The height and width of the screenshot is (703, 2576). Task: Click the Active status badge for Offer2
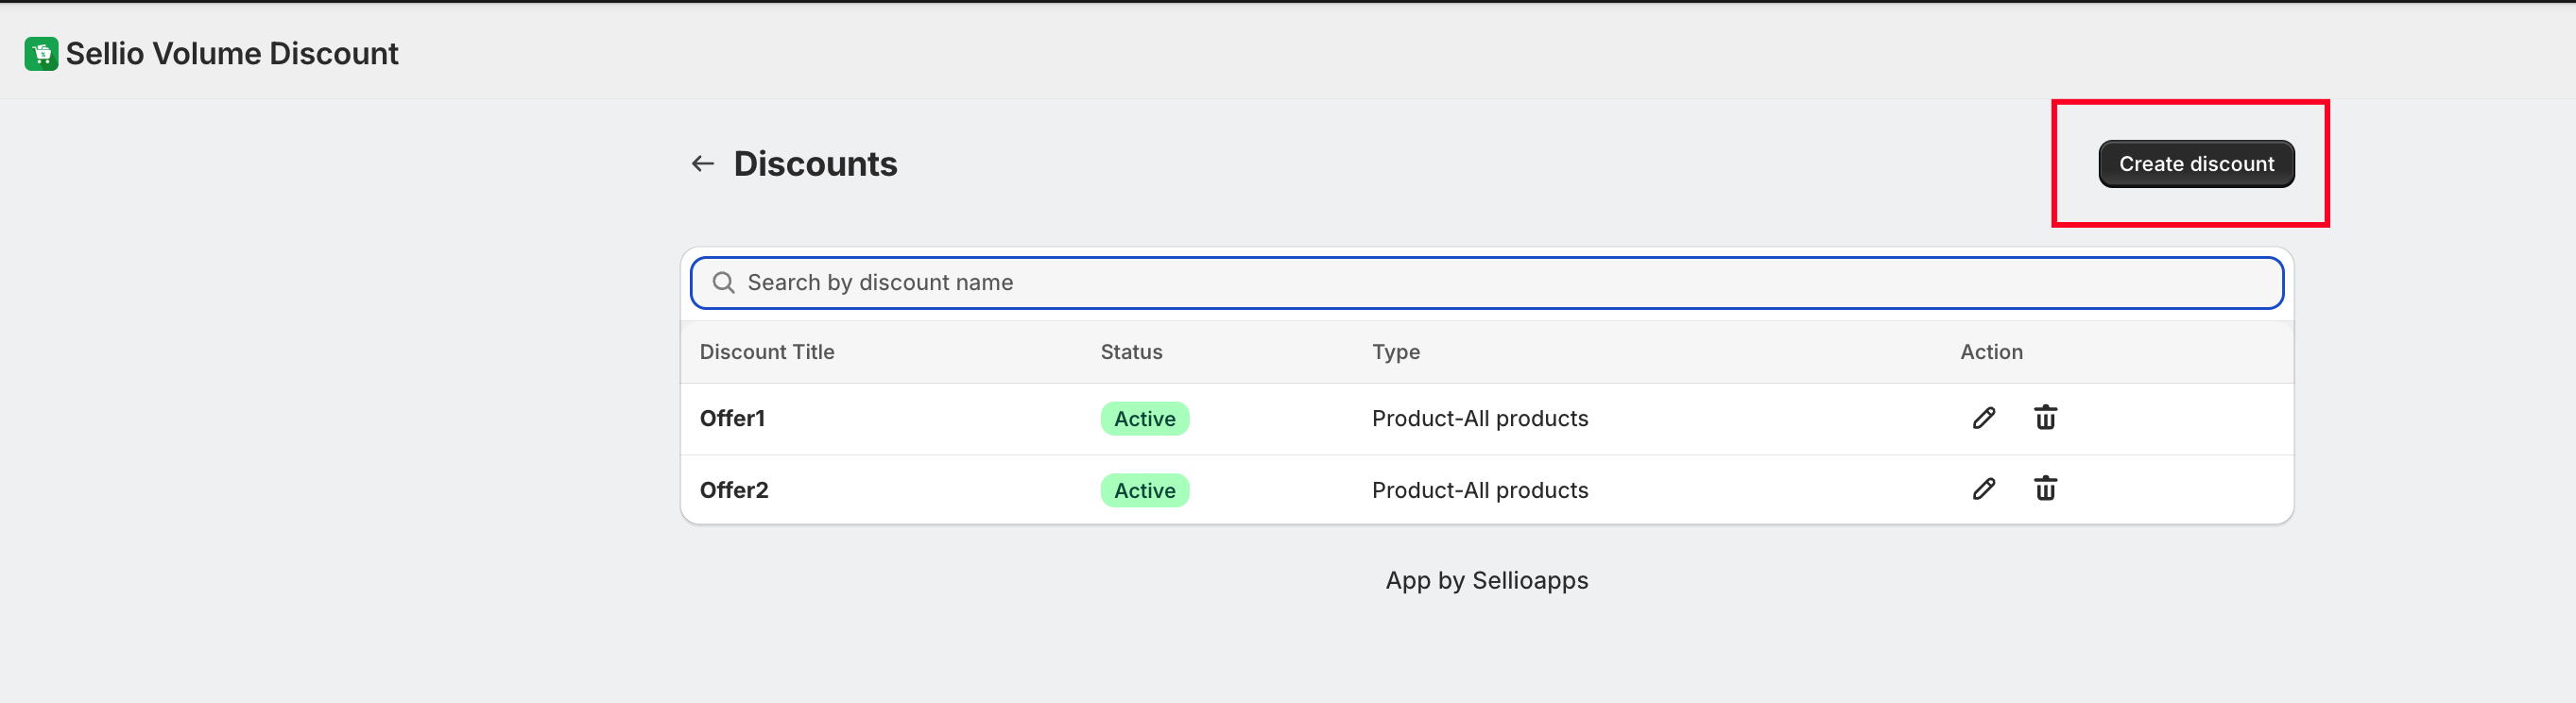pyautogui.click(x=1144, y=491)
